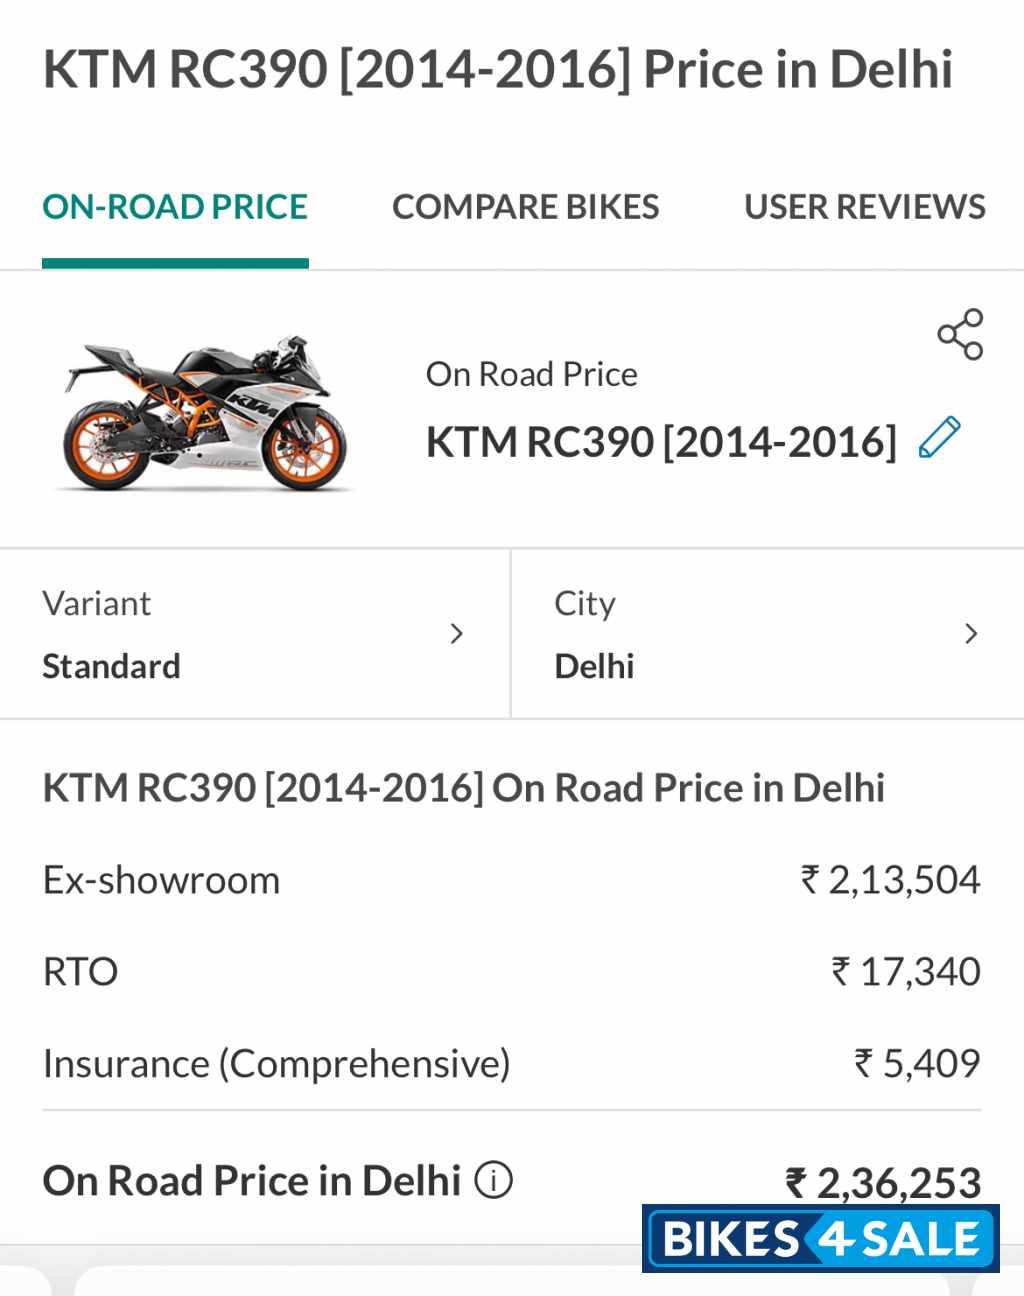Click the KTM RC390 [2014-2016] Price in Delhi heading
This screenshot has width=1024, height=1296.
498,69
